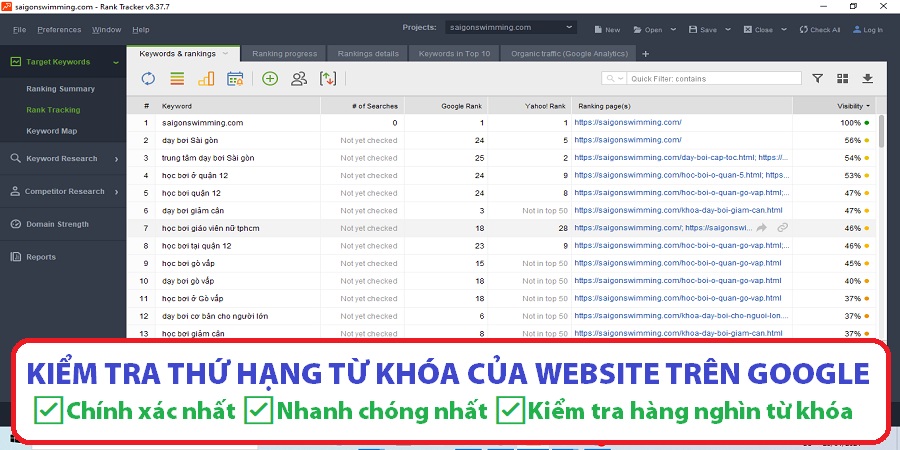This screenshot has width=900, height=450.
Task: Open the Preferences menu
Action: [x=59, y=30]
